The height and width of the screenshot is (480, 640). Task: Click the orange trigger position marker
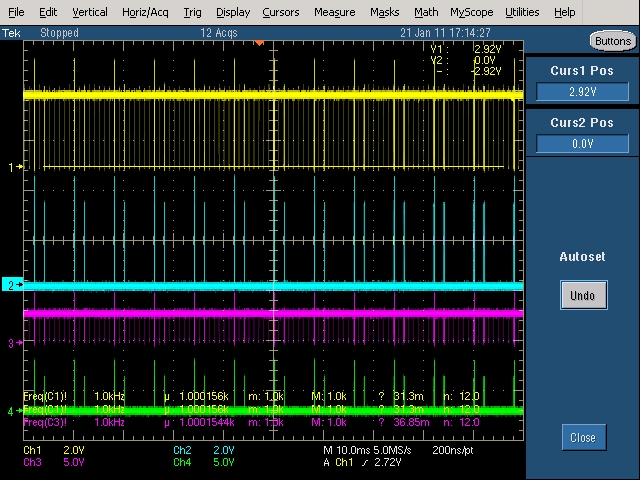259,42
